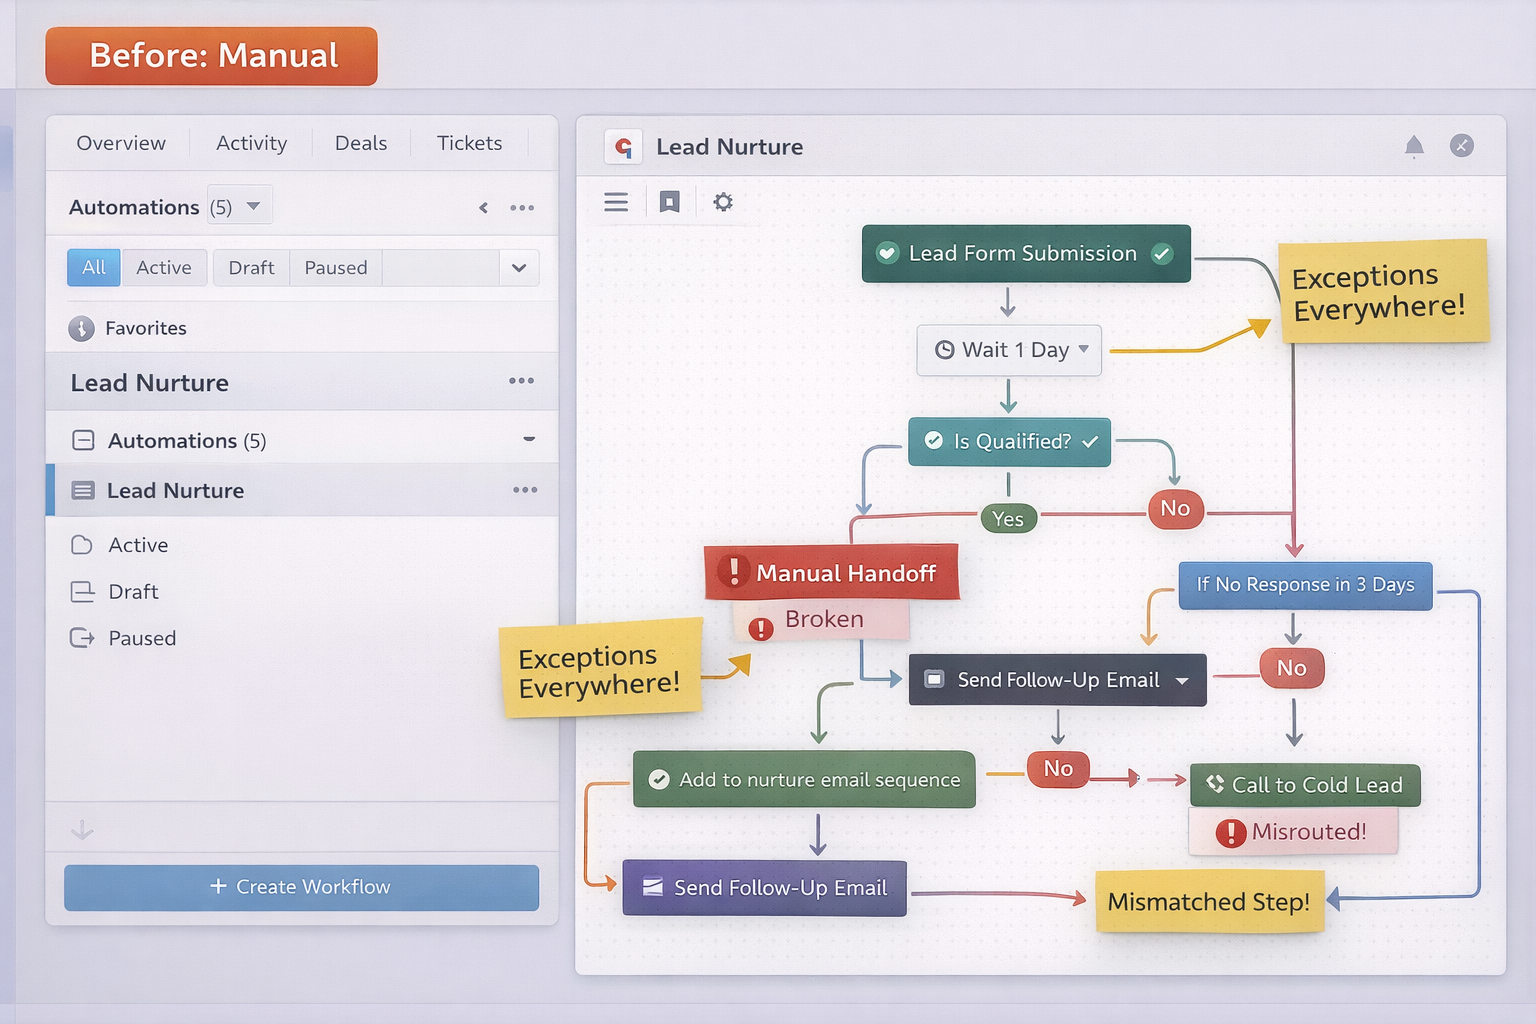Toggle check on Add to nurture email sequence
1536x1024 pixels.
[659, 780]
